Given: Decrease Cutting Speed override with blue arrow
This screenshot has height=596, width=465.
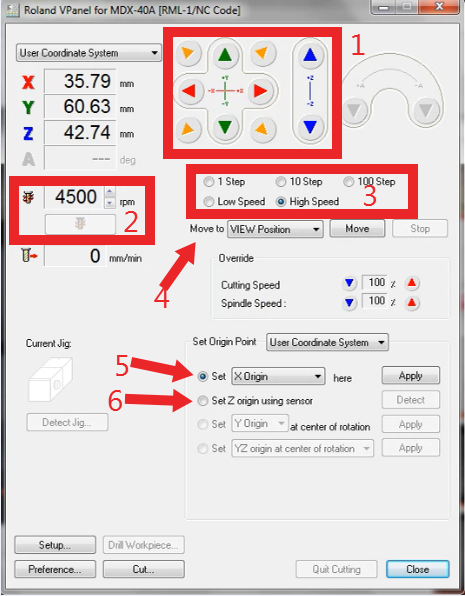Looking at the screenshot, I should pyautogui.click(x=349, y=283).
